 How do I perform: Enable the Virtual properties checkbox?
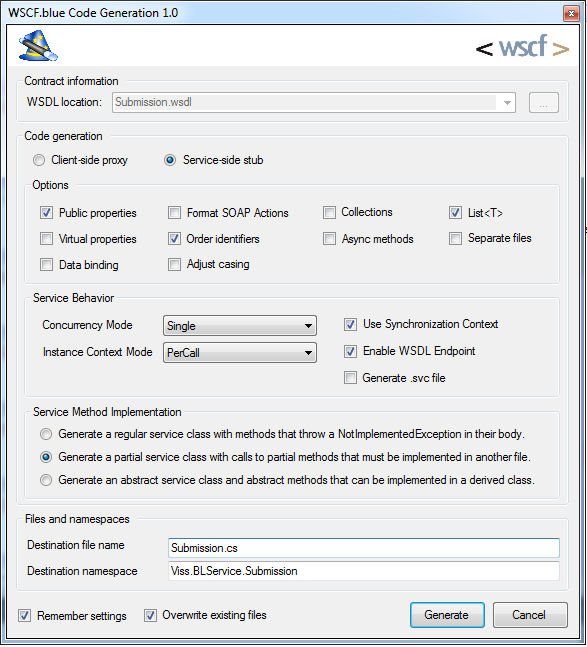coord(47,239)
